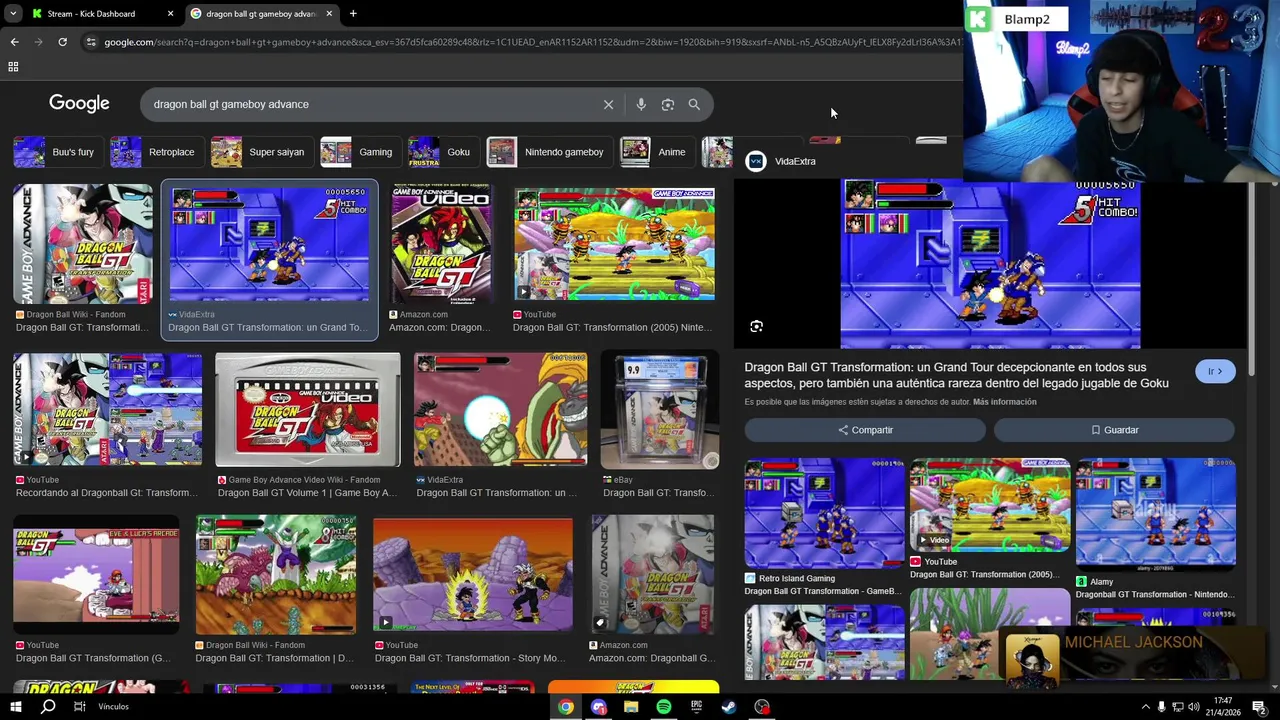Click the Ir button in preview panel
The image size is (1280, 720).
pos(1215,371)
